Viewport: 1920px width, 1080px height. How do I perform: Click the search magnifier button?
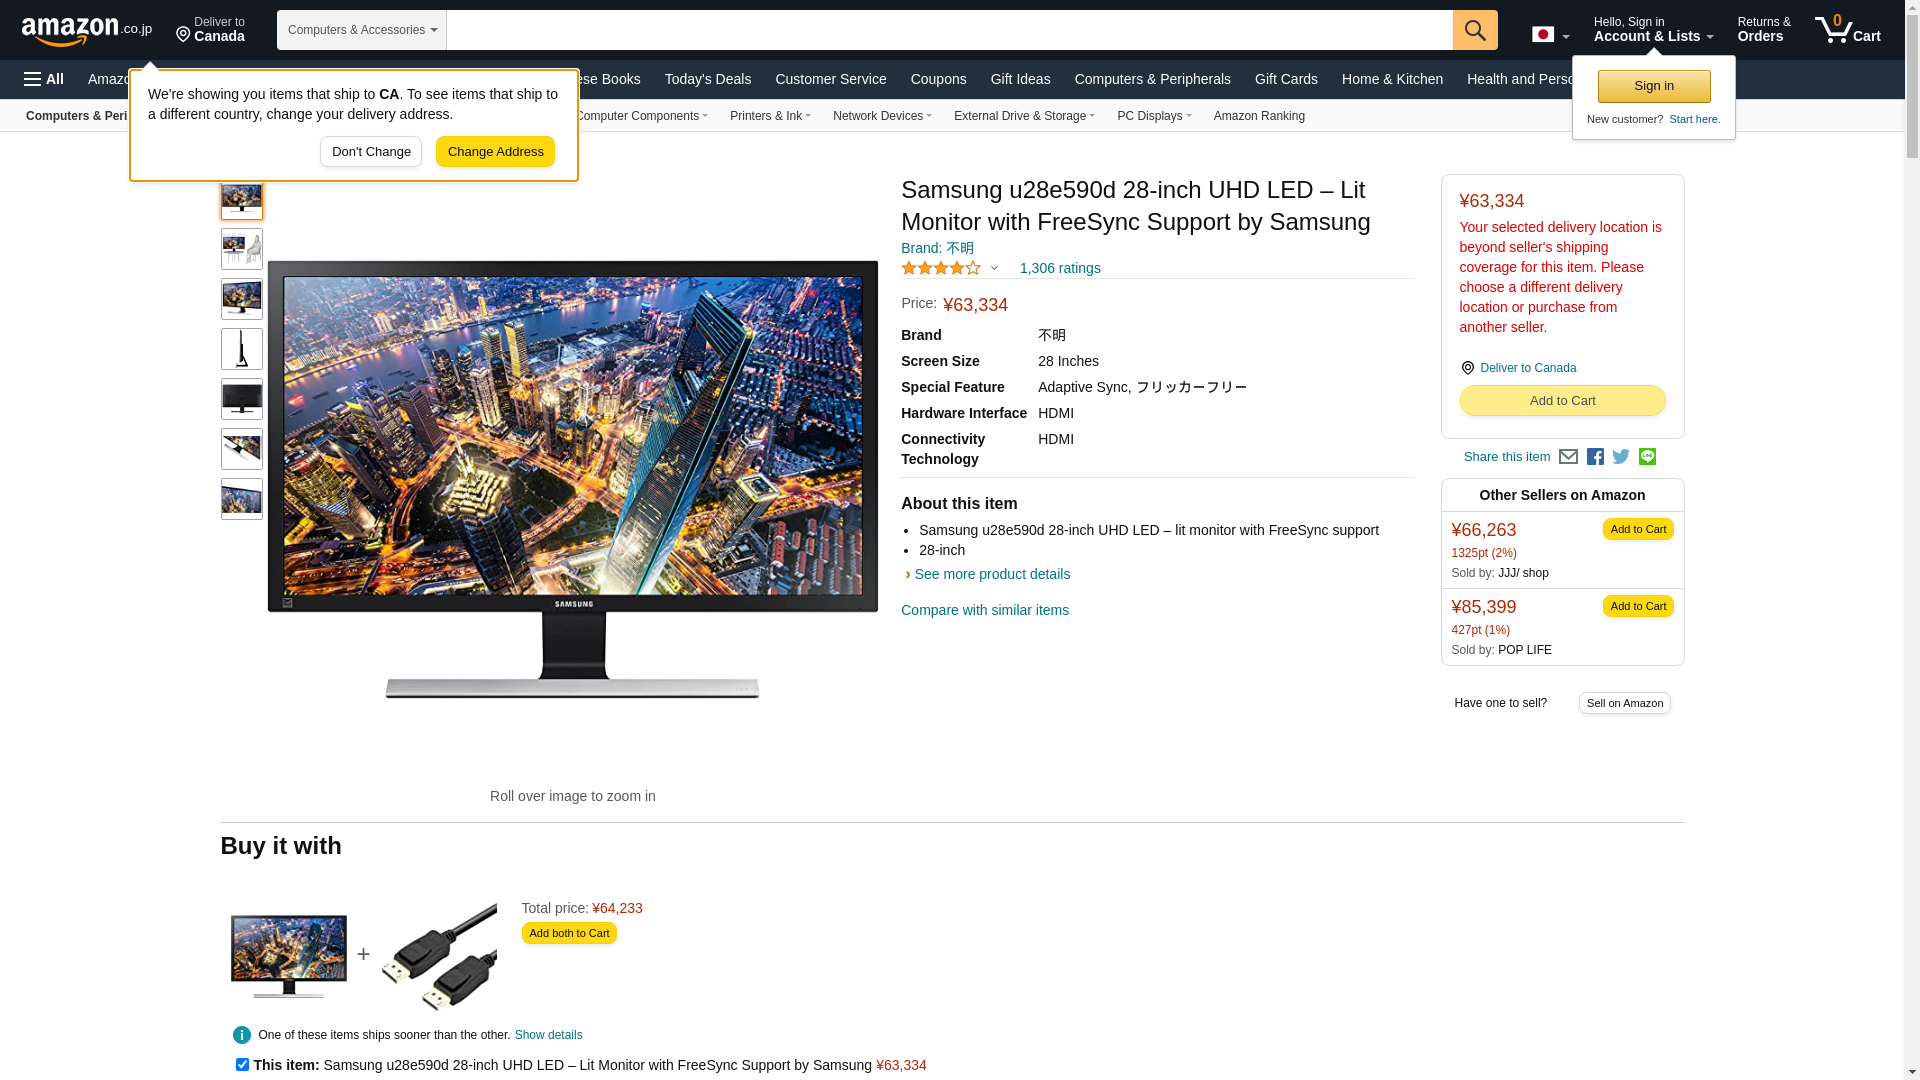(x=1475, y=30)
